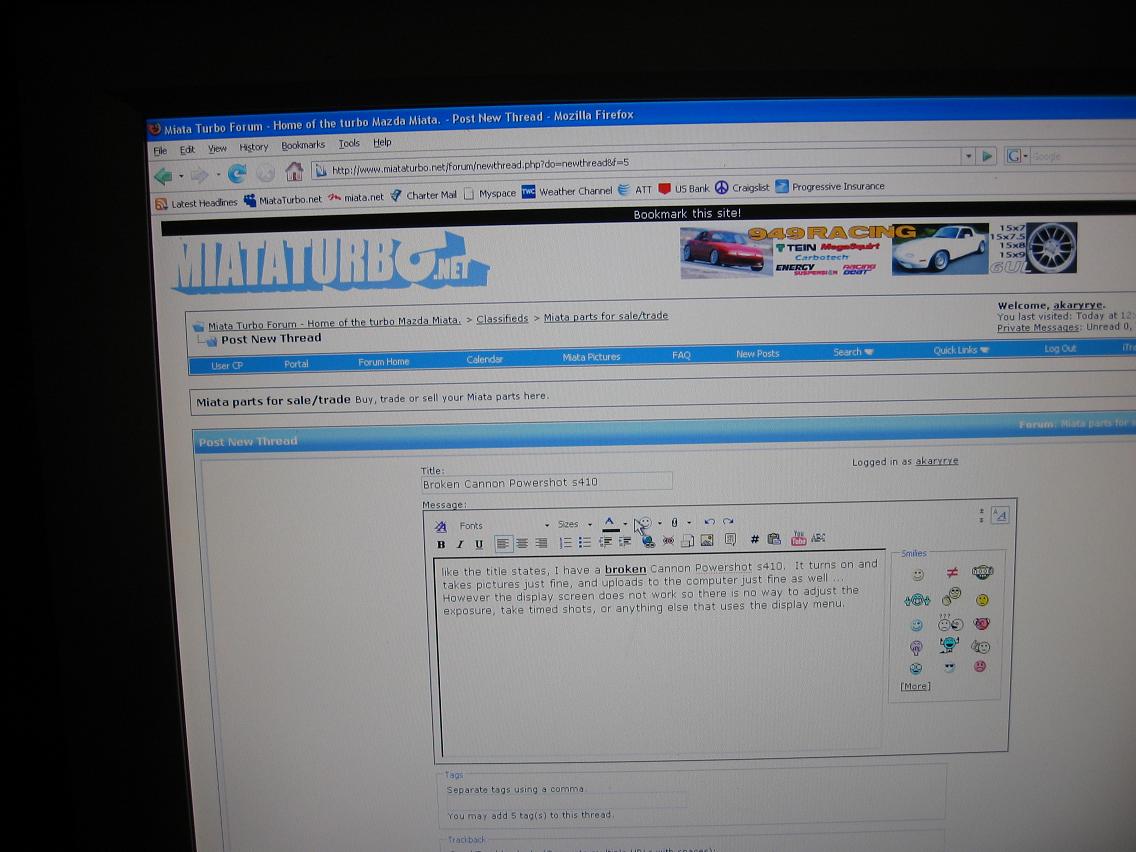Toggle underline formatting in the editor
The image size is (1136, 852).
[478, 545]
